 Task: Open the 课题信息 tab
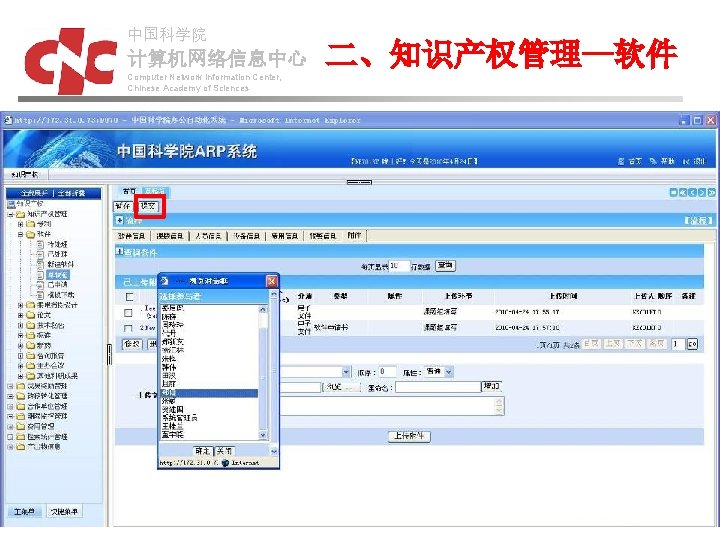[170, 236]
